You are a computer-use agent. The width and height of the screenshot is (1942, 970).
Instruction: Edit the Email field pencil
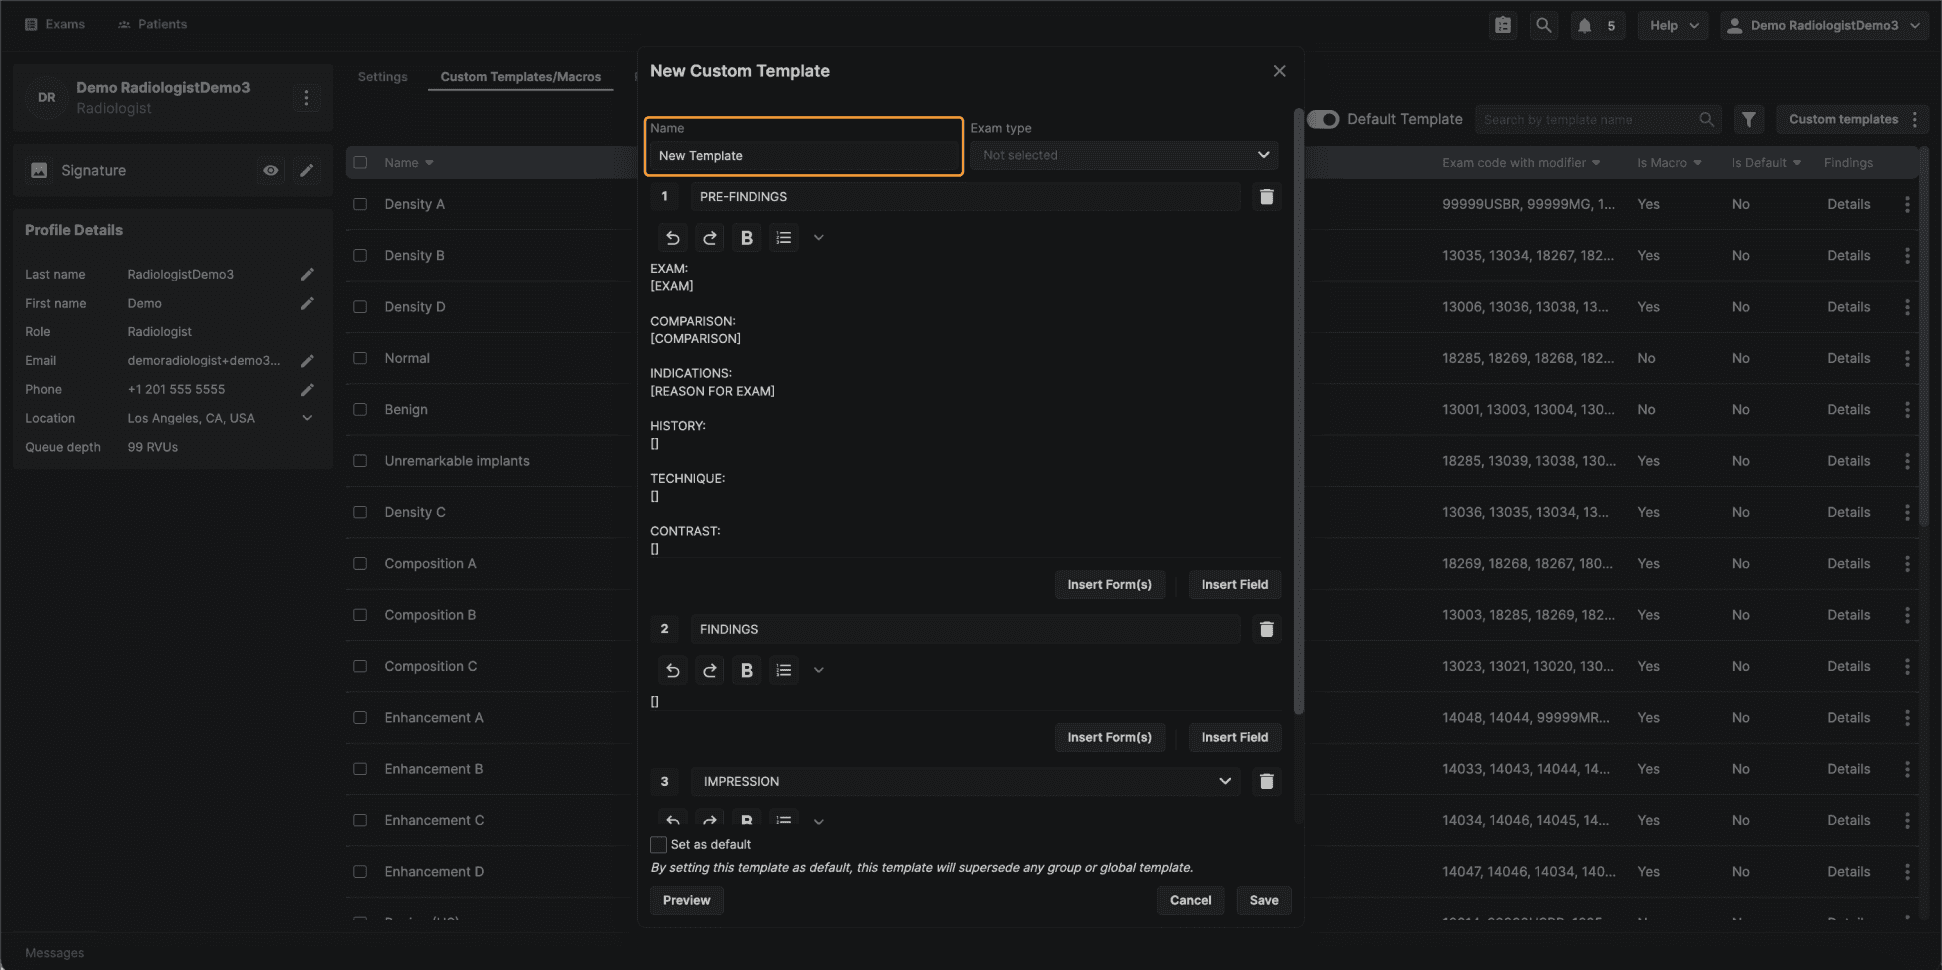click(307, 360)
